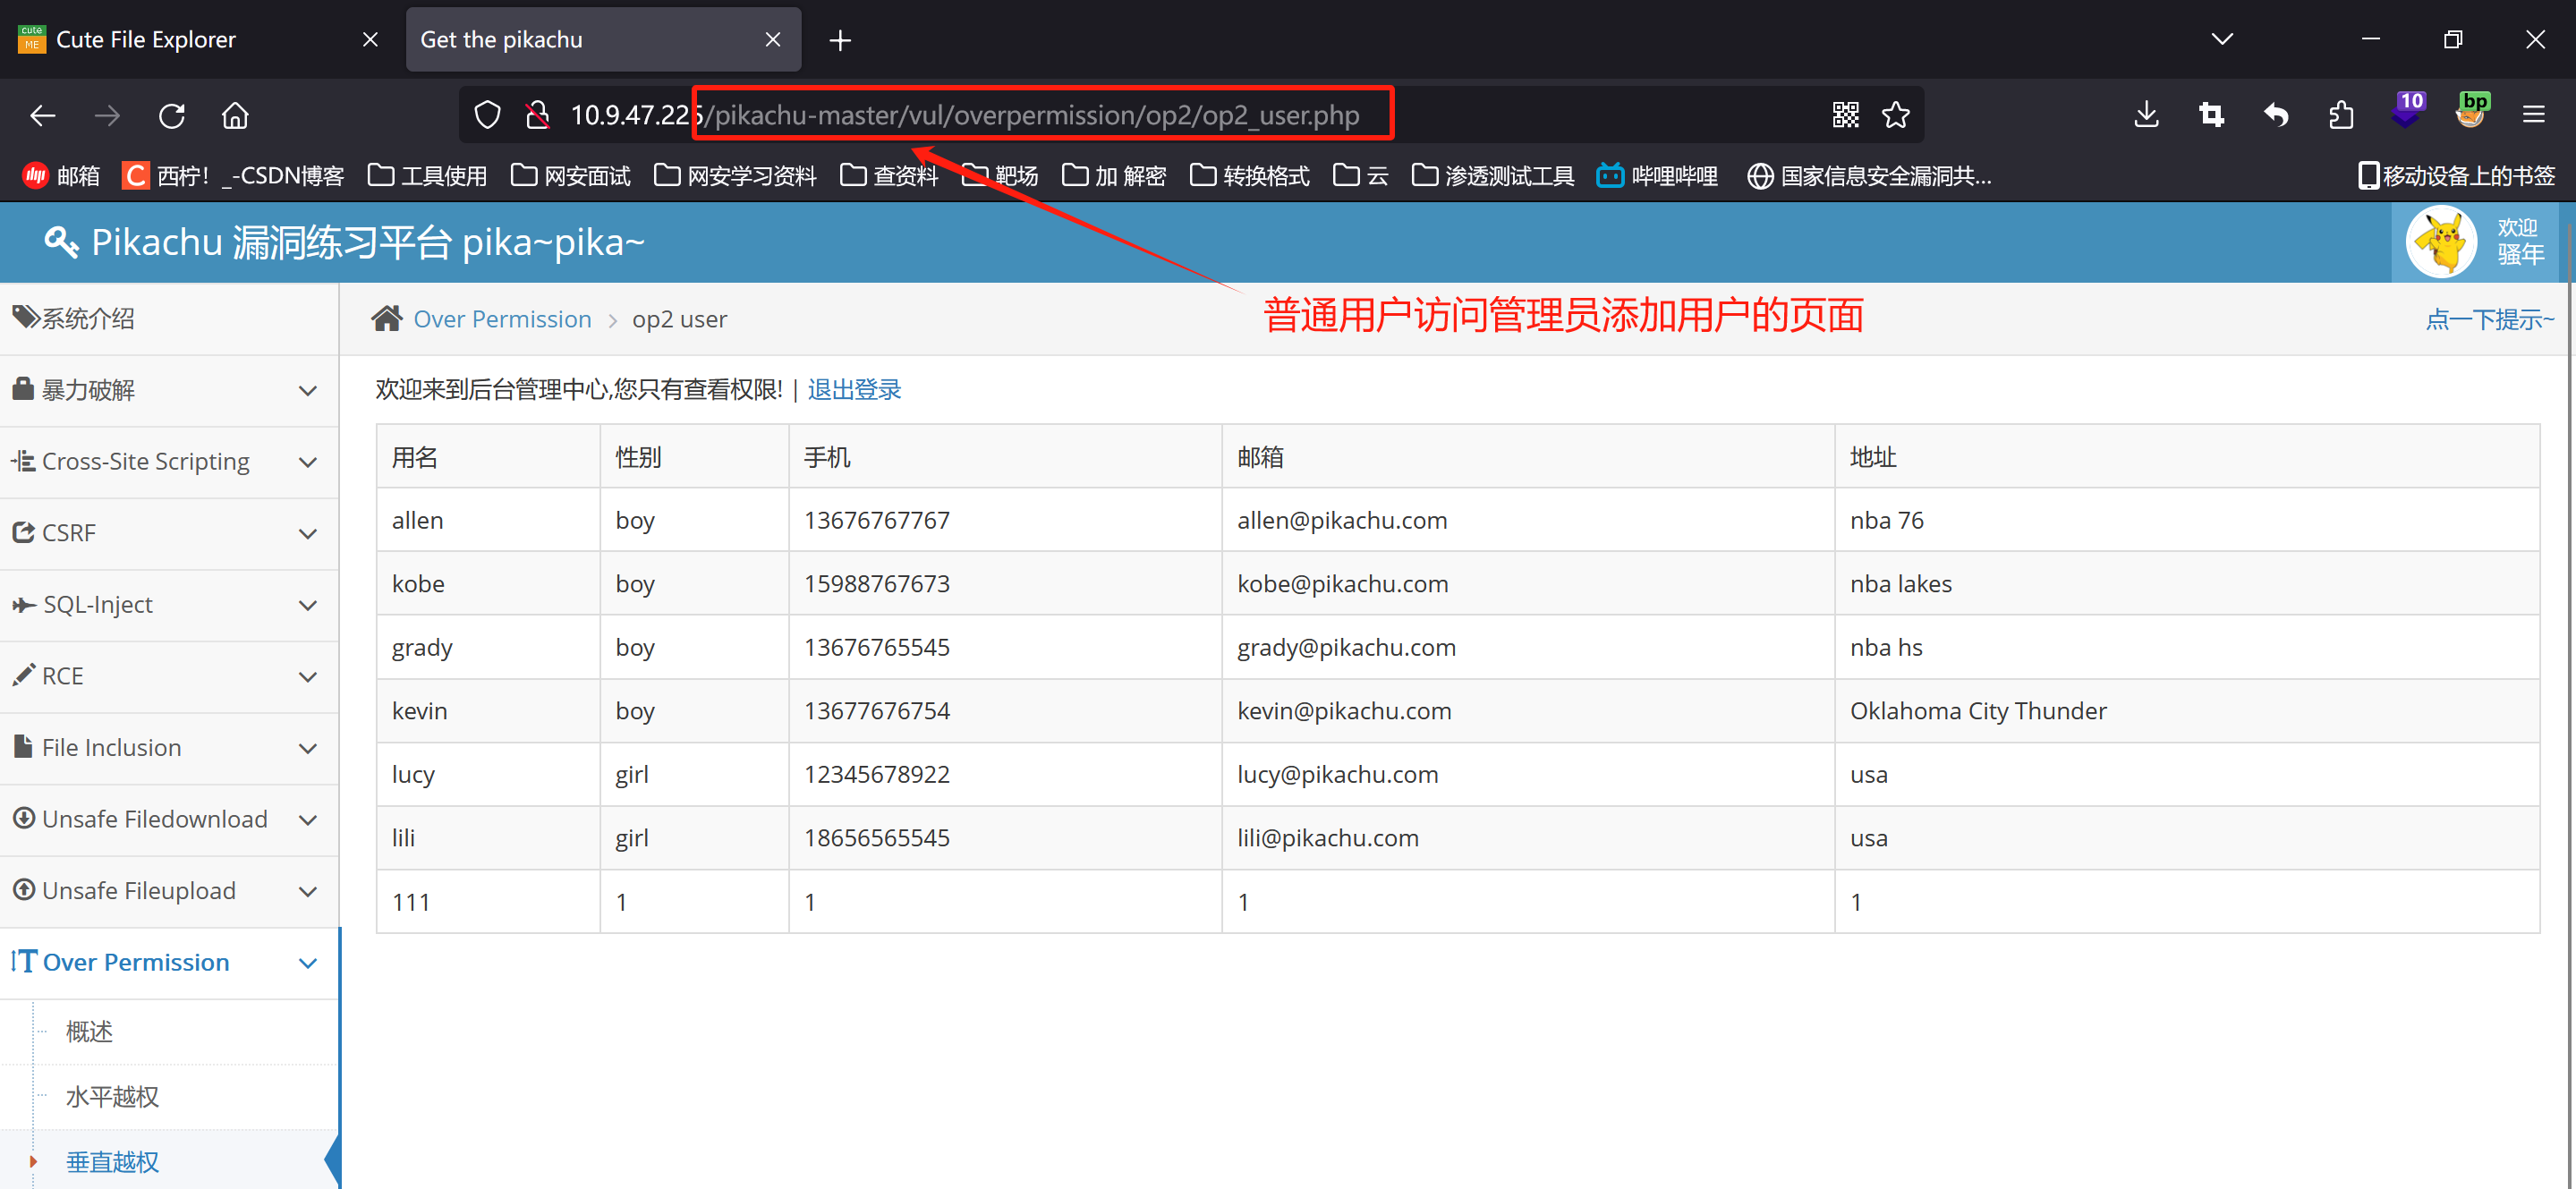Viewport: 2576px width, 1189px height.
Task: Open the 加 解密 bookmark folder
Action: 1115,176
